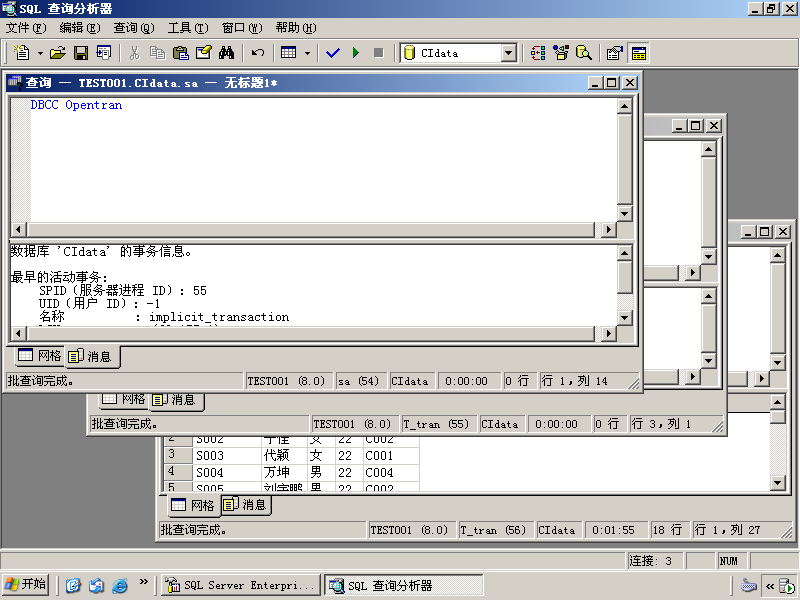The width and height of the screenshot is (800, 600).
Task: Open the 文件(F) menu
Action: coord(26,28)
